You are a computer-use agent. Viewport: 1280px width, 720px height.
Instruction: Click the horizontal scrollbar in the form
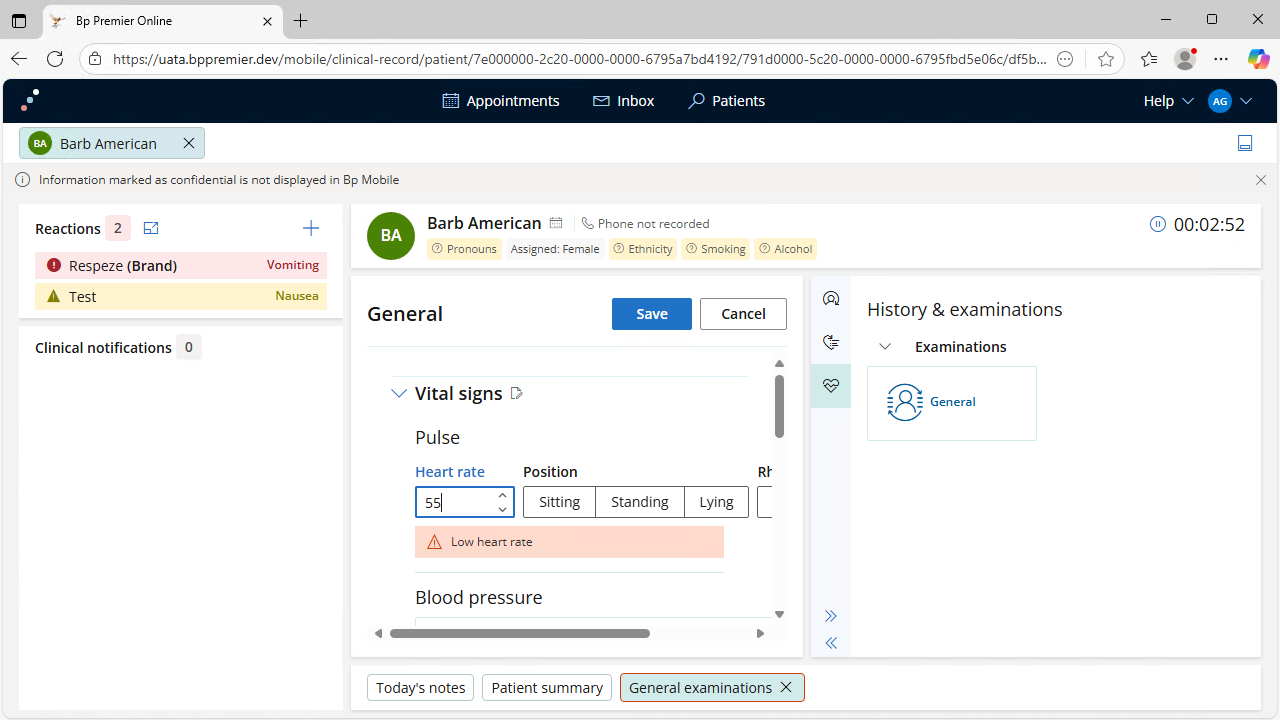click(520, 633)
